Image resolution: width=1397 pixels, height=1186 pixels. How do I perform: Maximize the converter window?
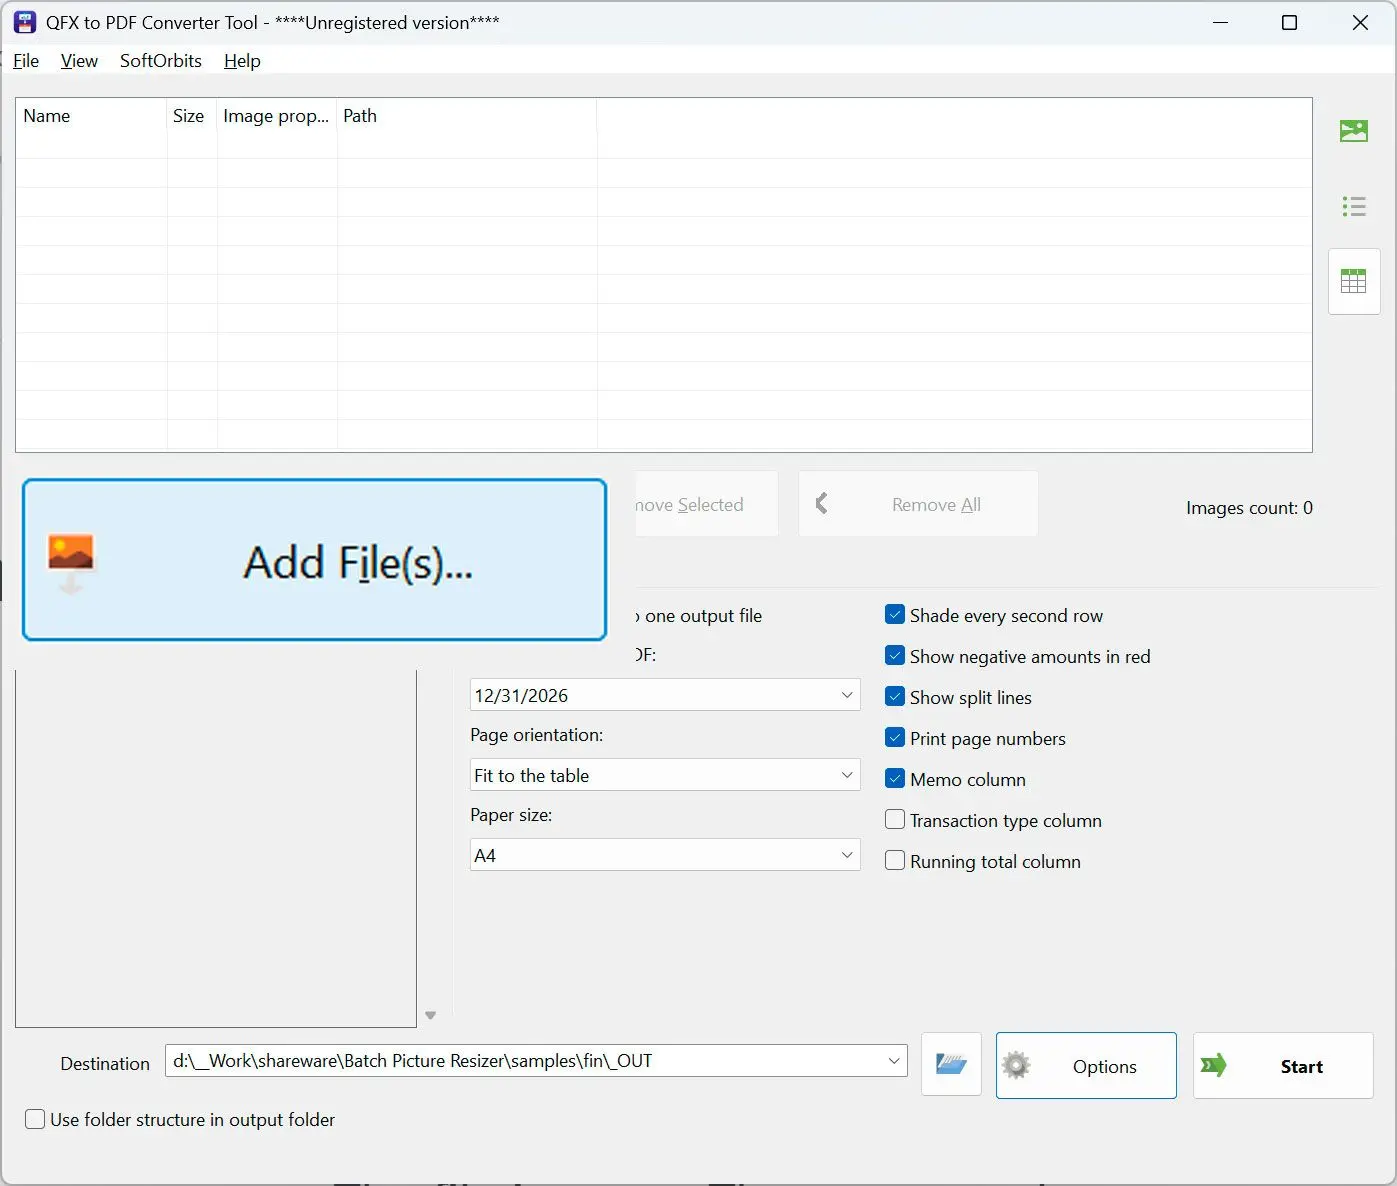coord(1290,22)
